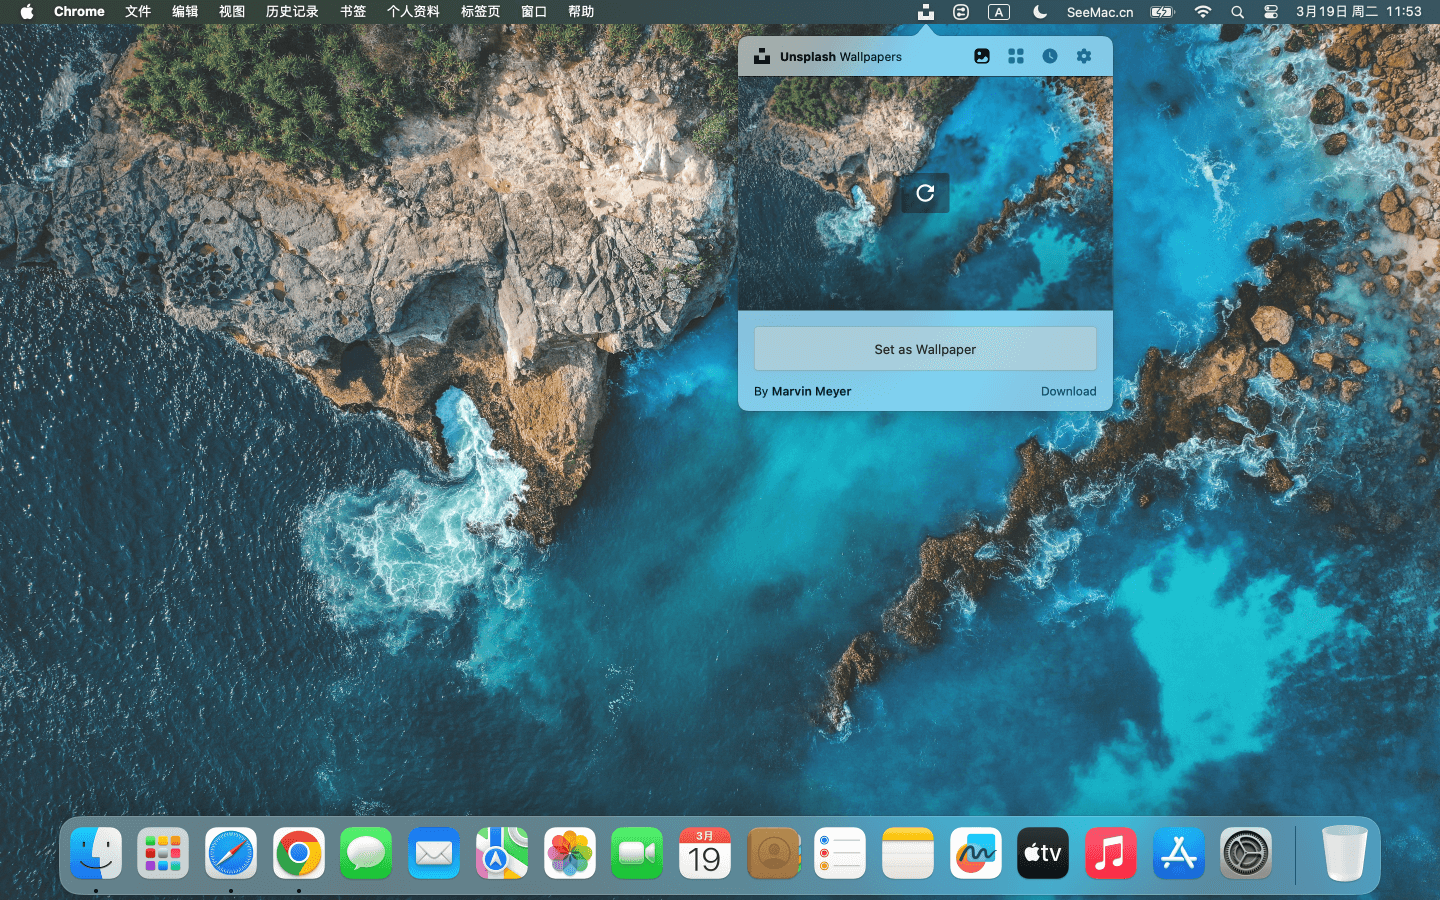Open Control Center icon
1440x900 pixels.
pos(1271,12)
